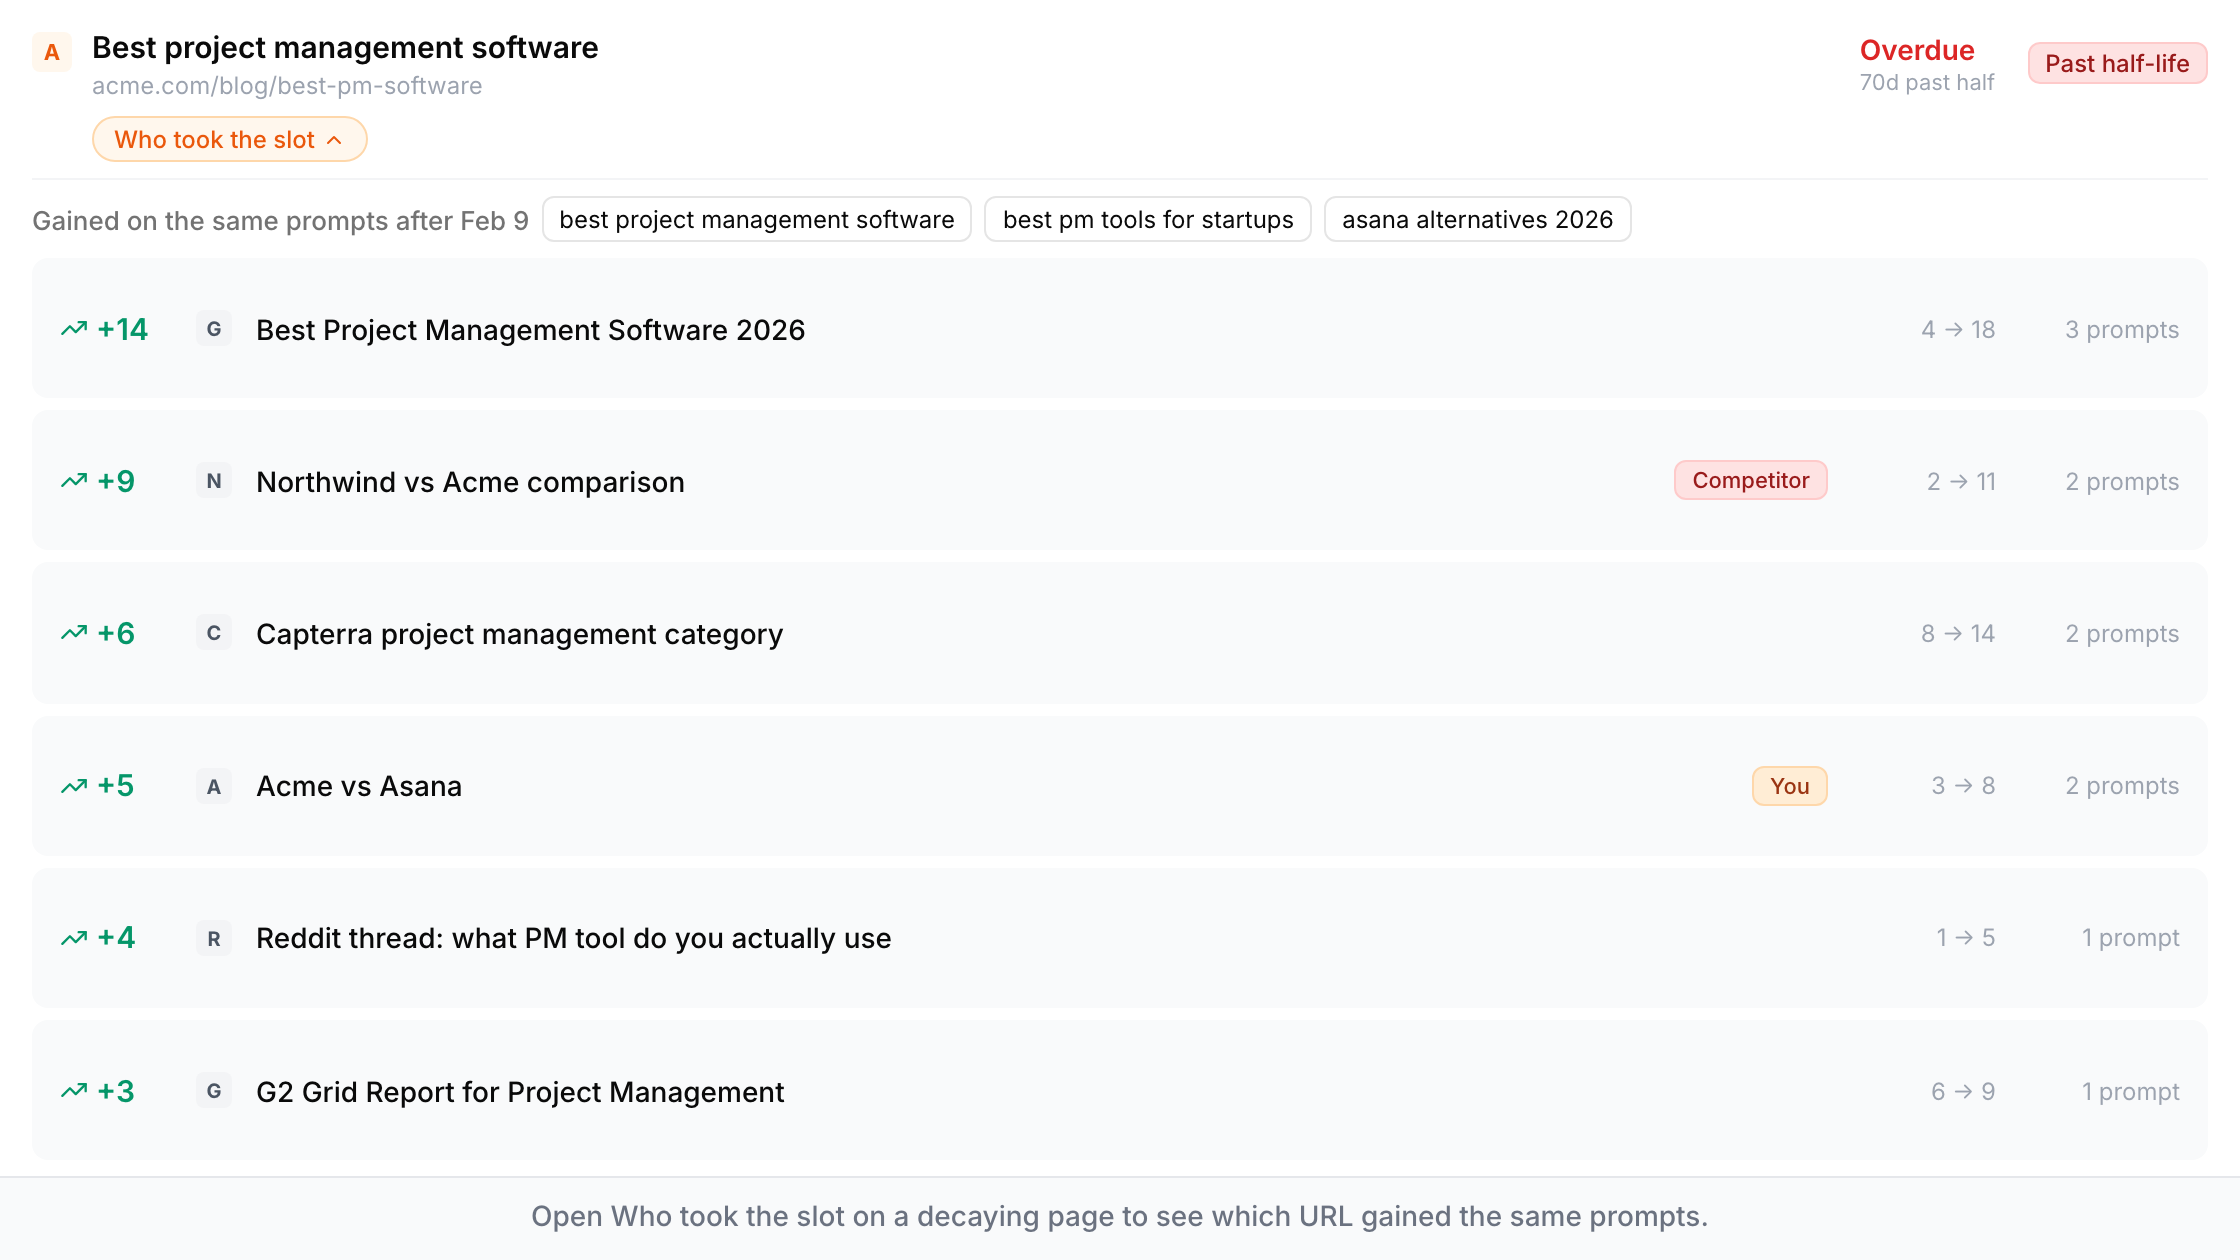Click the trending-up arrow next to +4
The width and height of the screenshot is (2240, 1260).
(74, 938)
